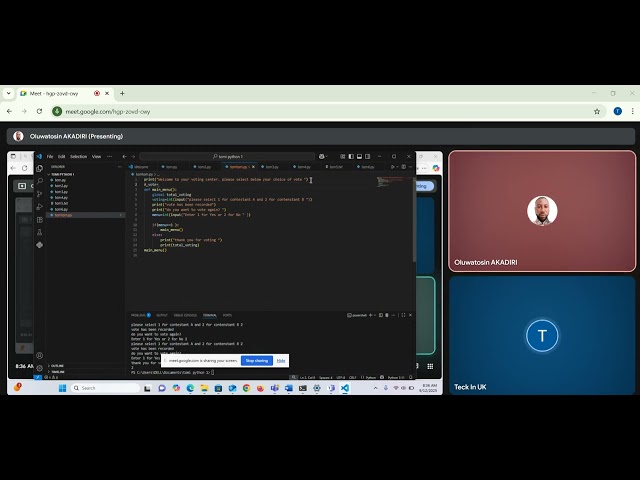640x480 pixels.
Task: Switch to the PORTS panel tab
Action: (x=227, y=315)
